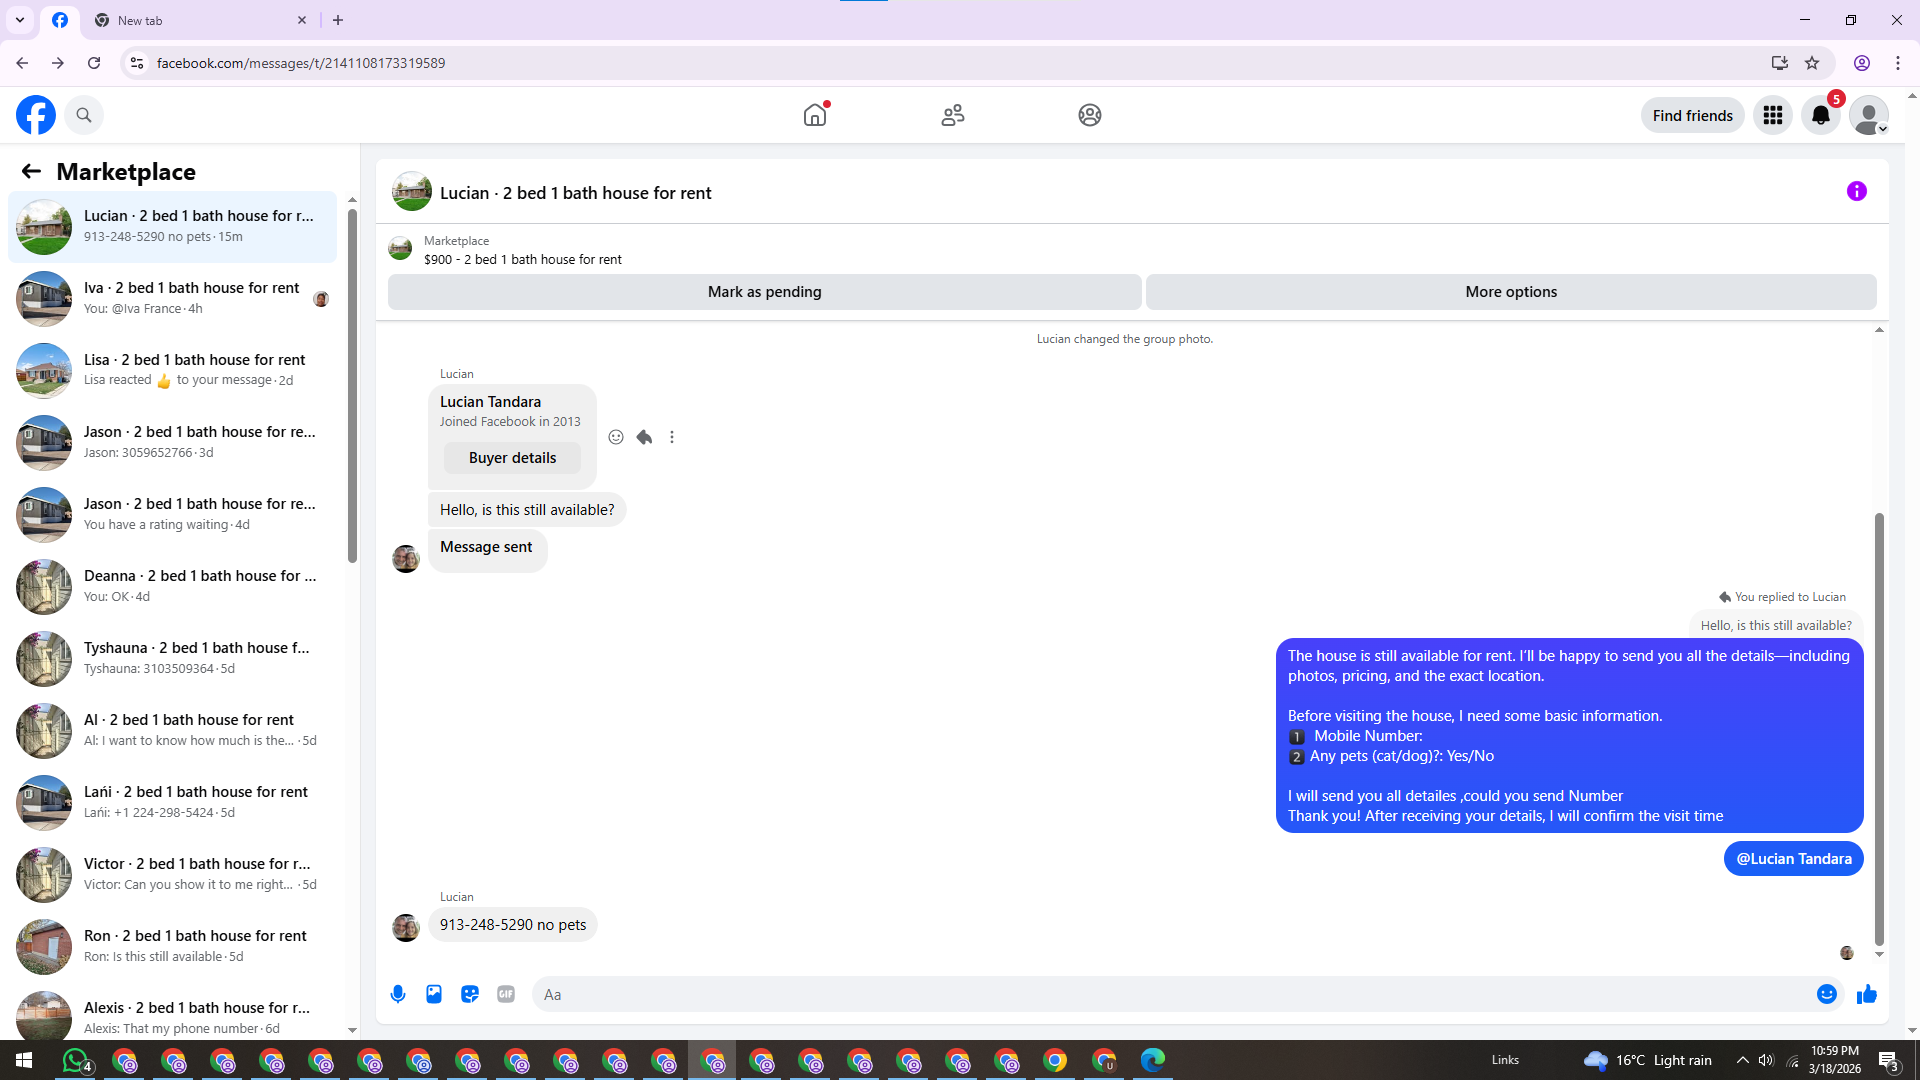Click the voice clip microphone icon
Image resolution: width=1920 pixels, height=1080 pixels.
[x=398, y=994]
